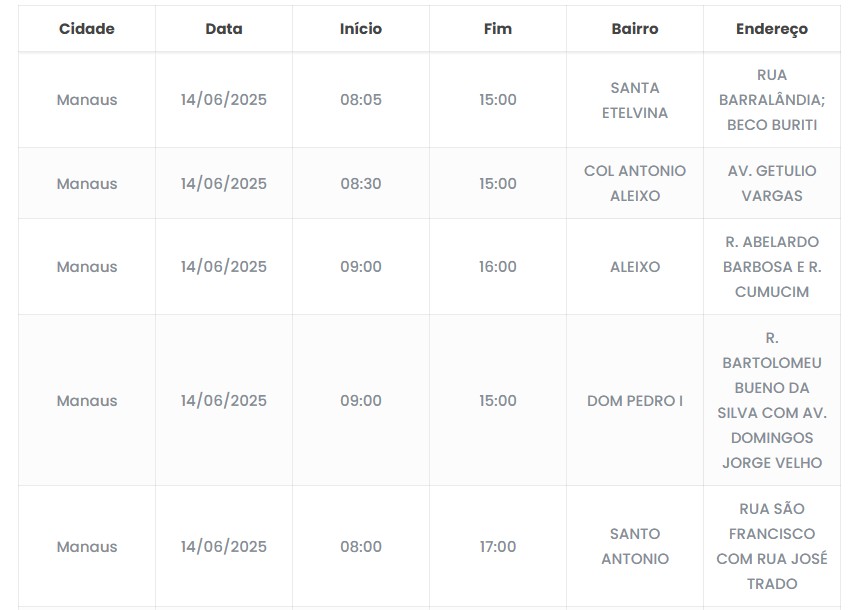Click the RUA BARRALÂNDIA; BECO BURITI address
The width and height of the screenshot is (855, 610).
click(772, 100)
